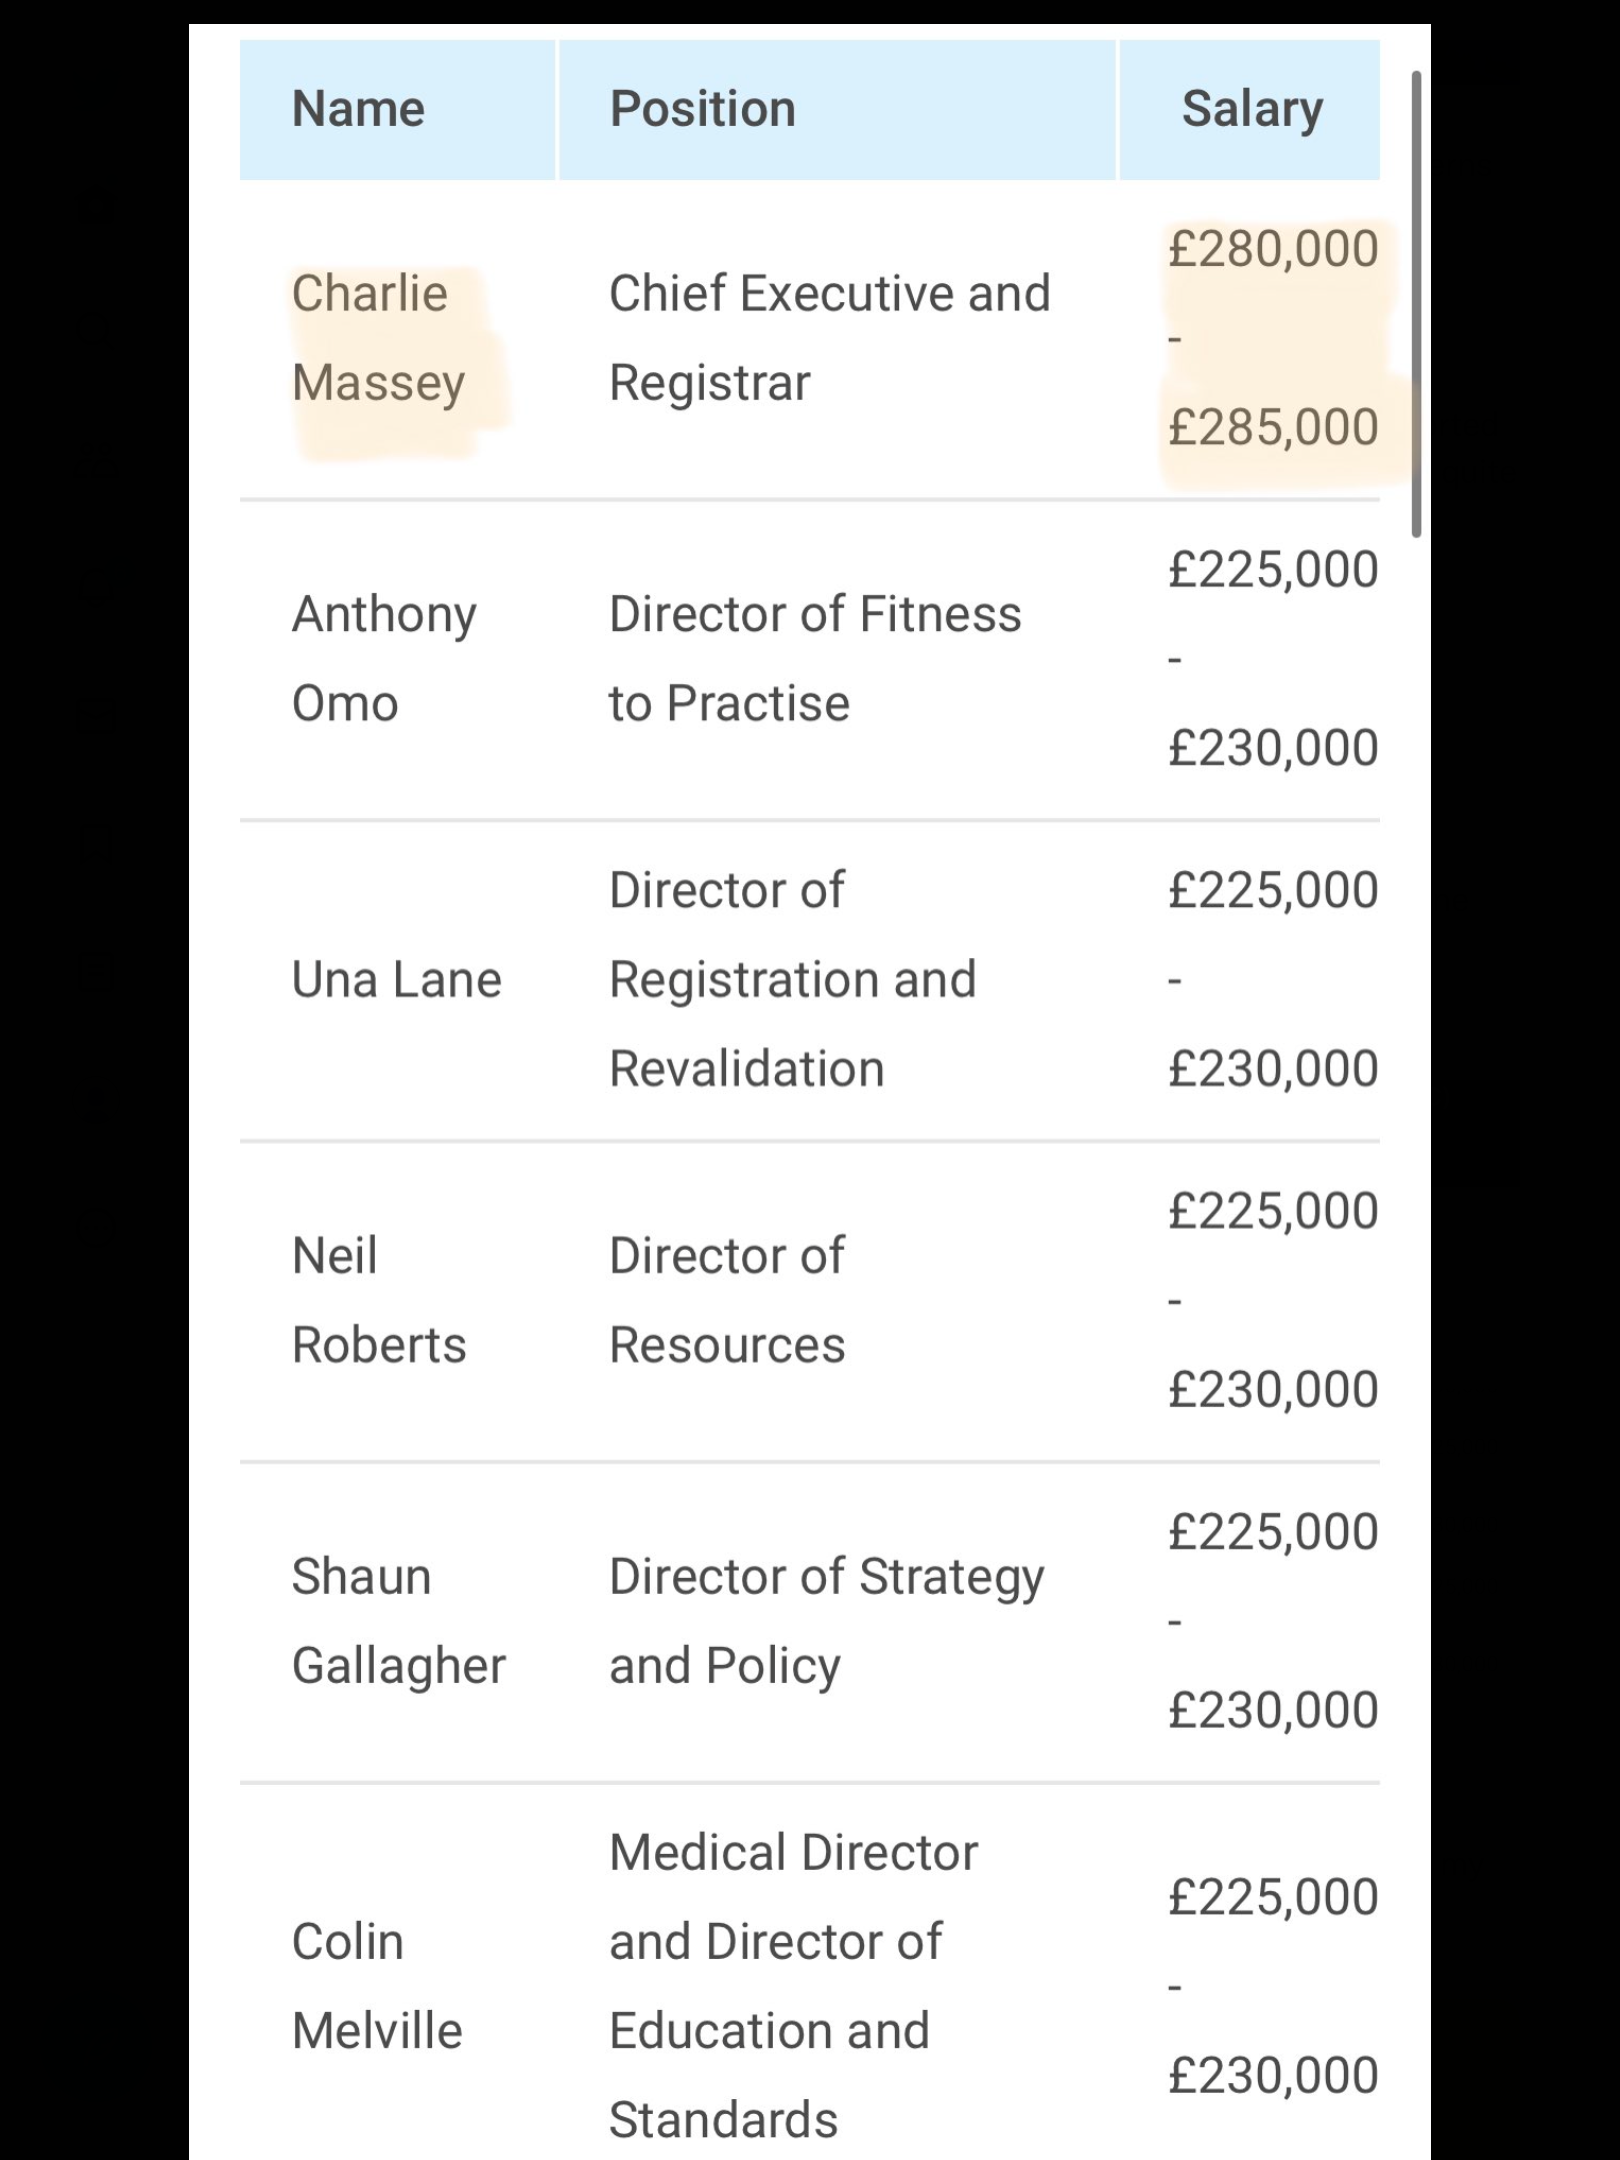Click Colin Melville's £230,000 salary value
Image resolution: width=1620 pixels, height=2160 pixels.
coord(1273,2075)
